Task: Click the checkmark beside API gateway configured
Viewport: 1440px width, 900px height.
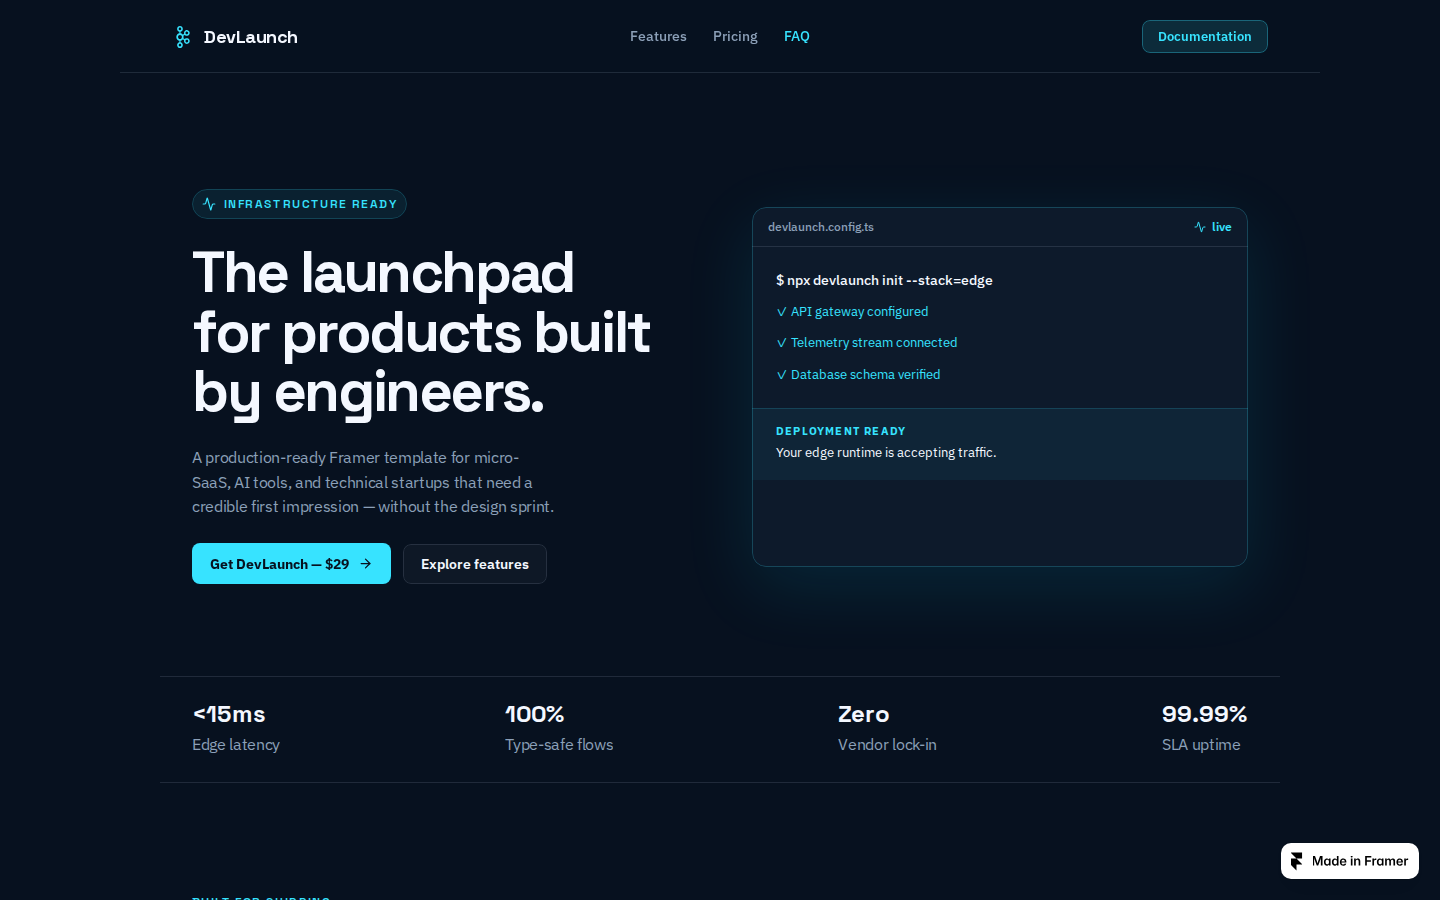Action: coord(781,312)
